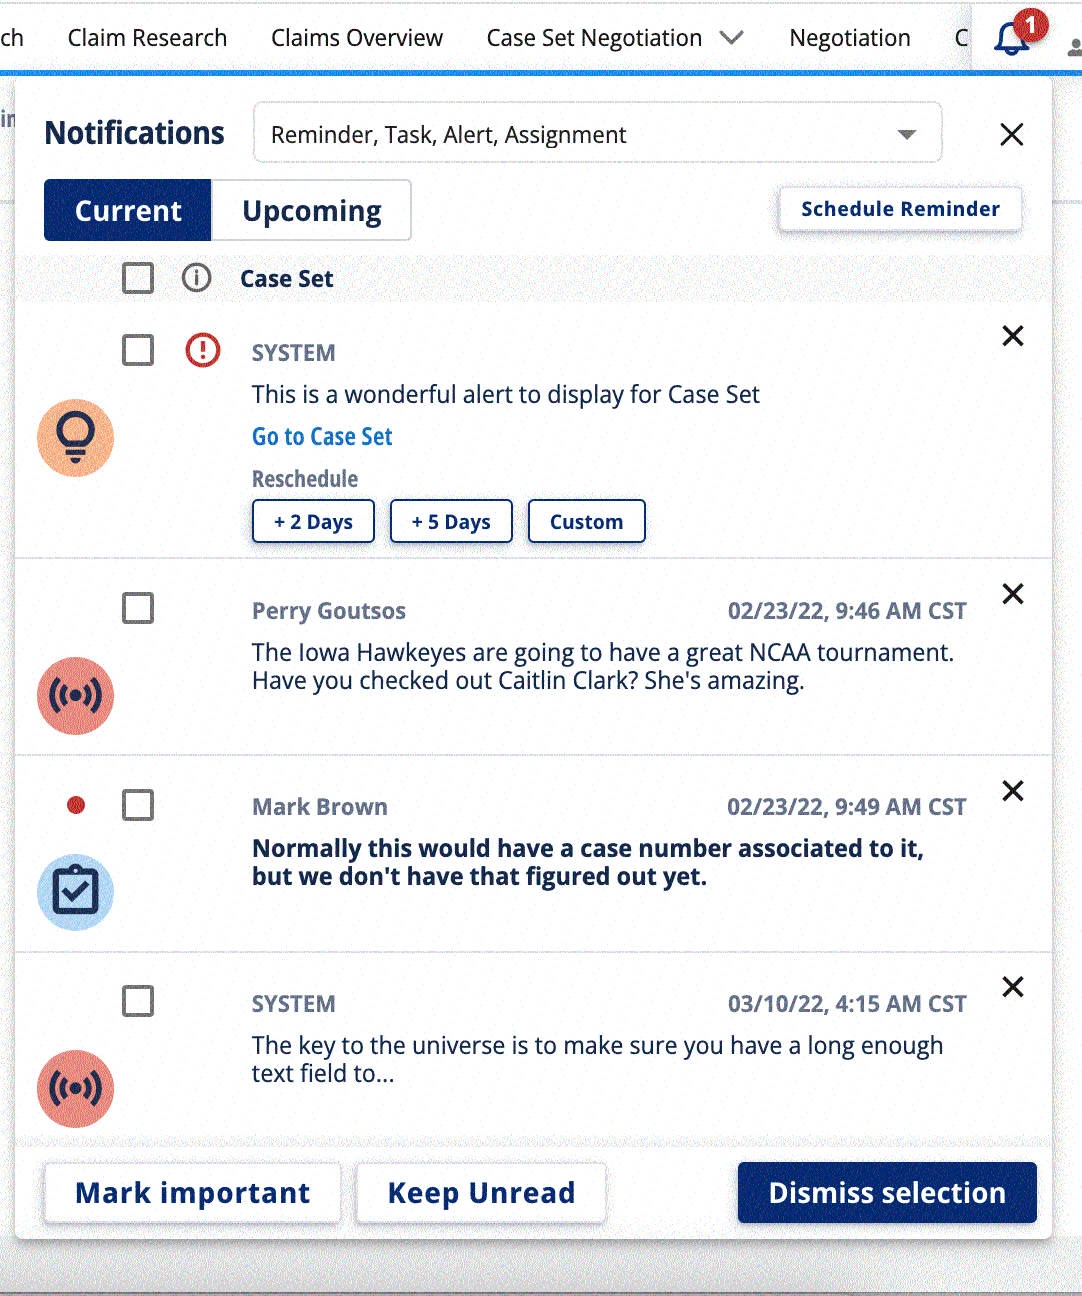Click the Notifications panel heading
This screenshot has height=1296, width=1082.
pyautogui.click(x=135, y=133)
